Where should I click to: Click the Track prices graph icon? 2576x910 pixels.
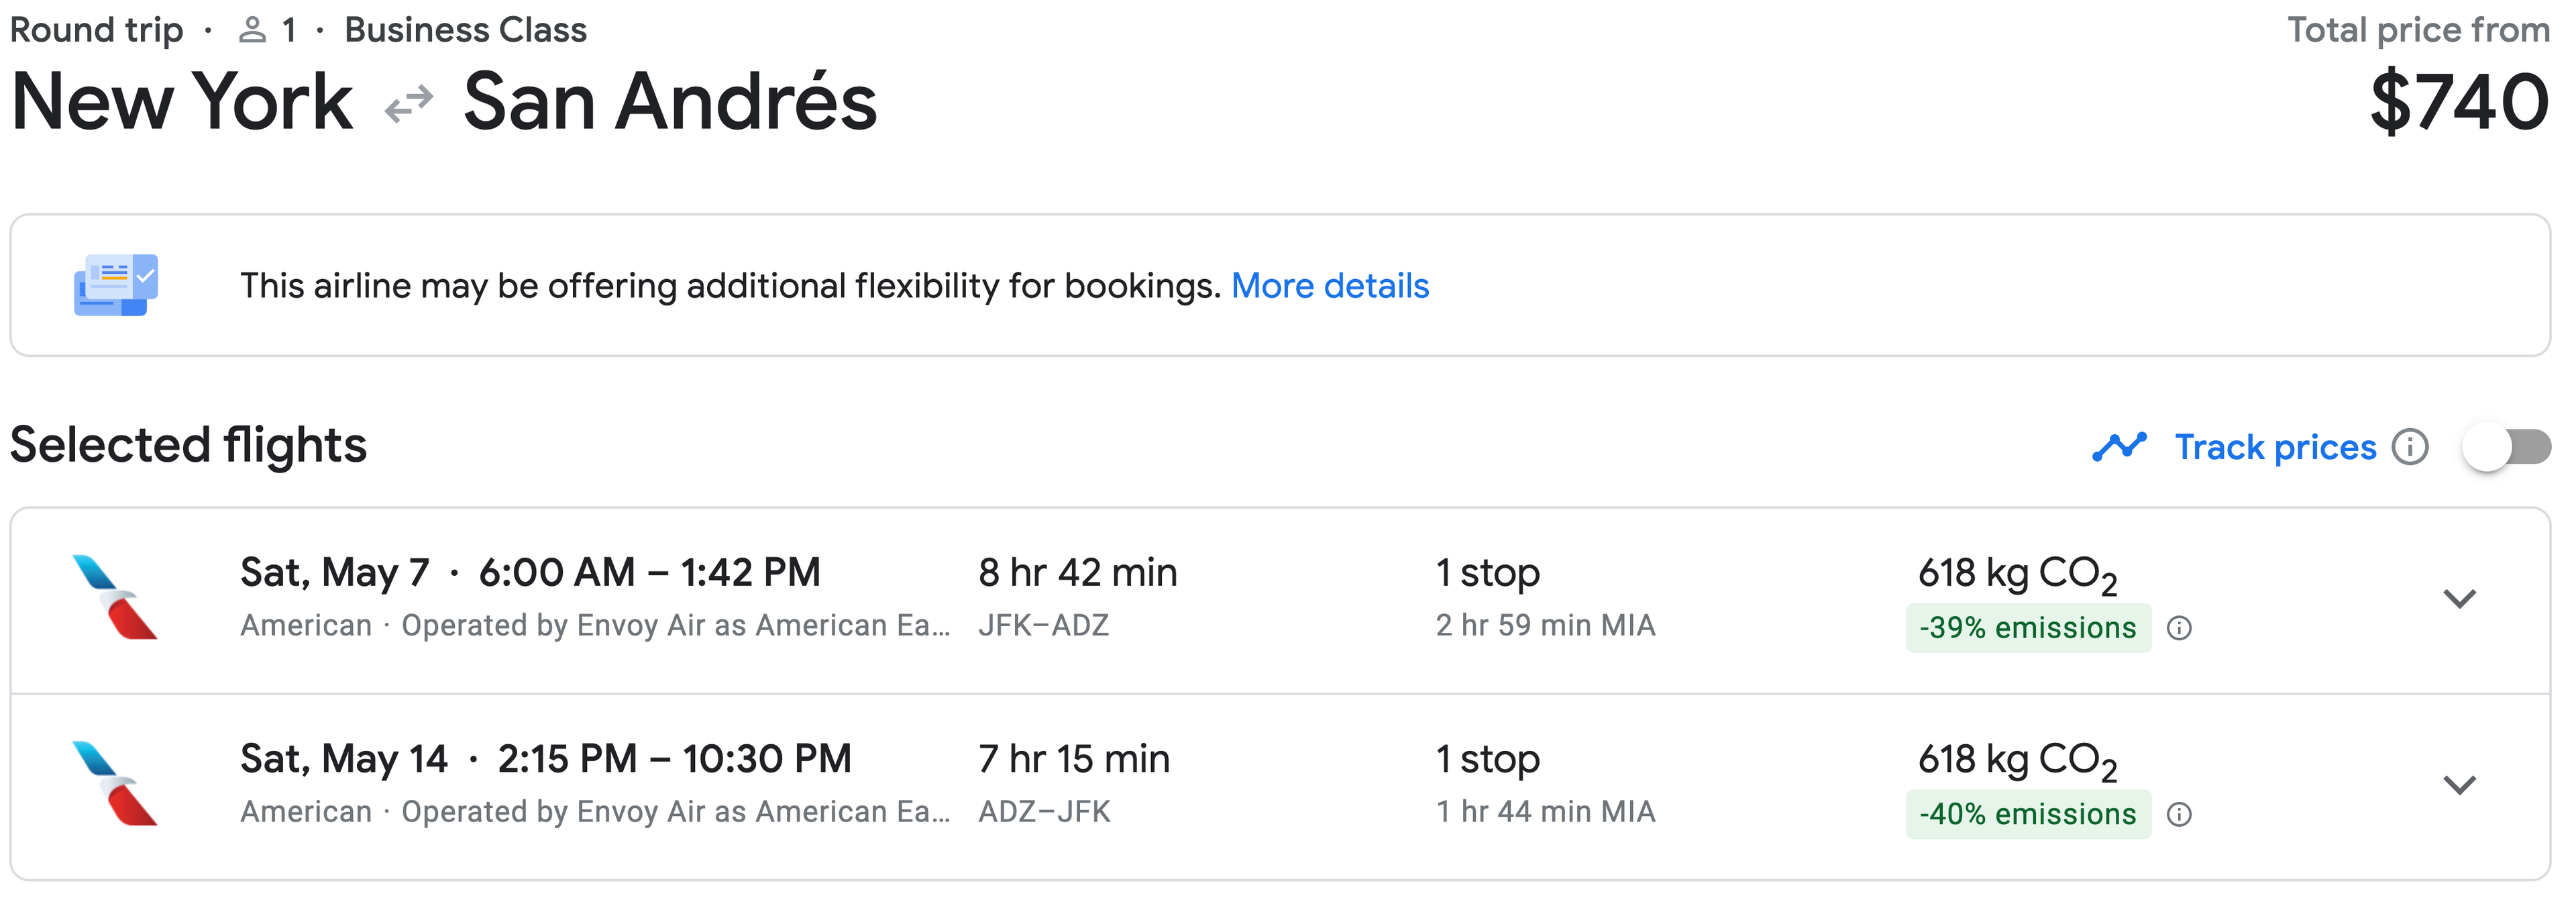pyautogui.click(x=2119, y=447)
